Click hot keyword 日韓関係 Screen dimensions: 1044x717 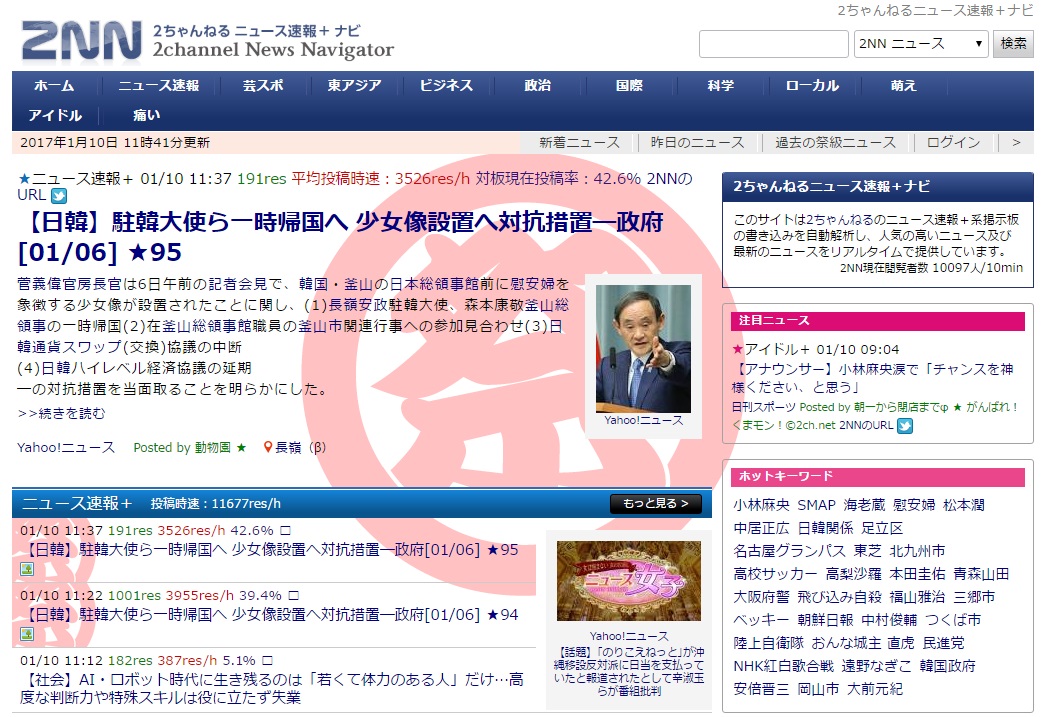pyautogui.click(x=825, y=528)
